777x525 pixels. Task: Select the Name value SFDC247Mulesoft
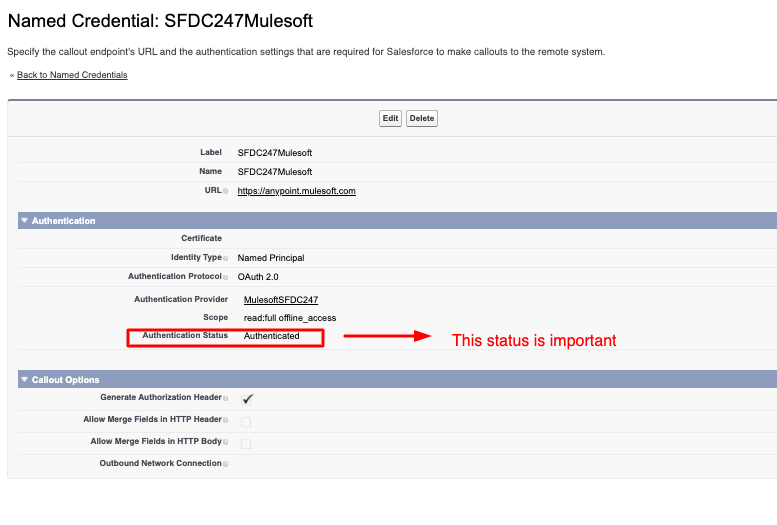point(275,172)
